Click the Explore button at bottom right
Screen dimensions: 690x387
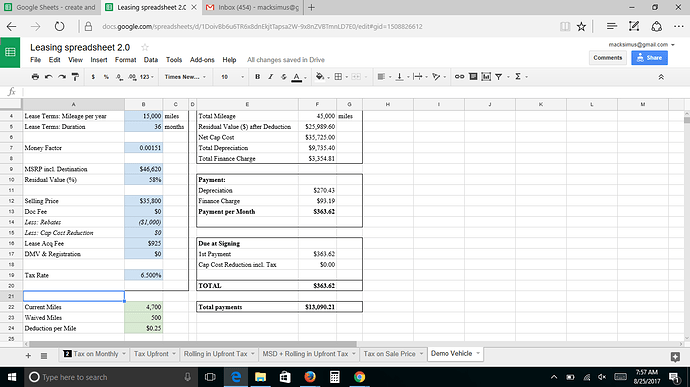point(675,357)
